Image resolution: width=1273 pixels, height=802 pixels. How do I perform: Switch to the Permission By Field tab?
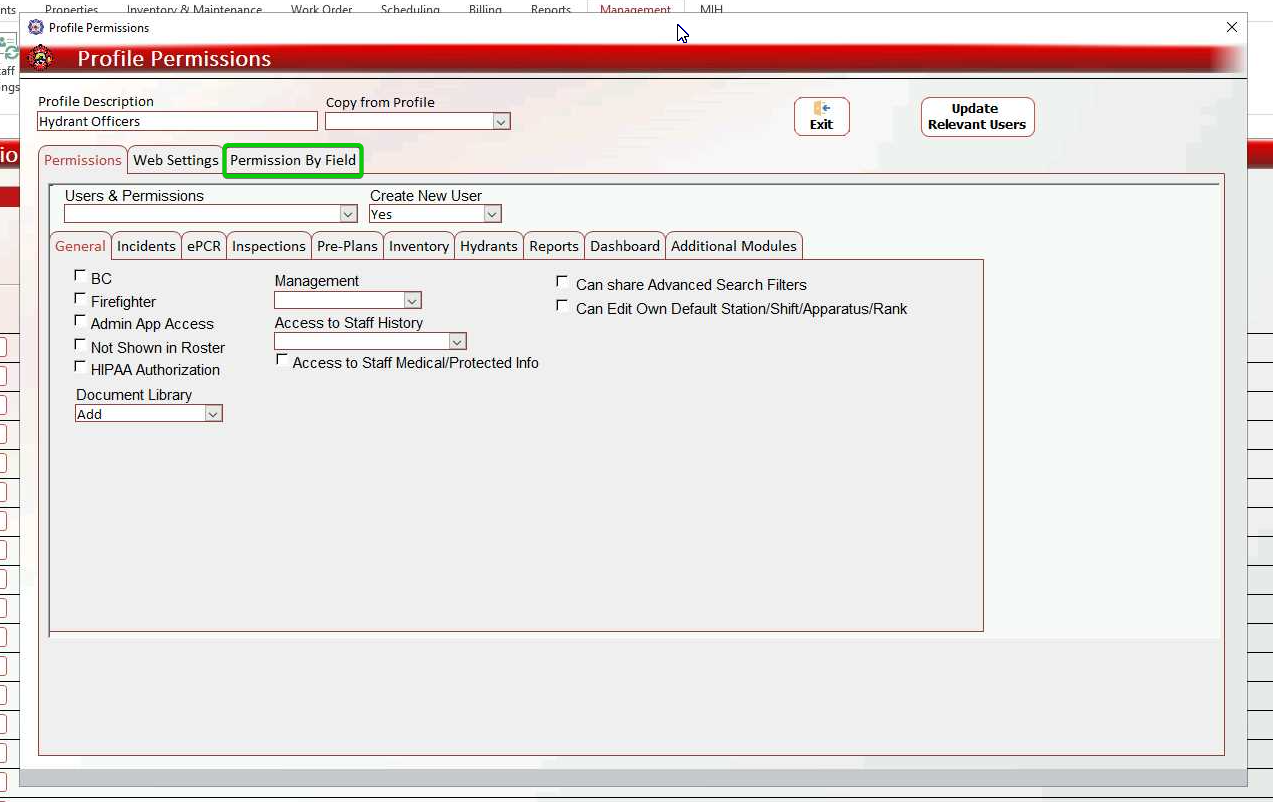coord(293,160)
